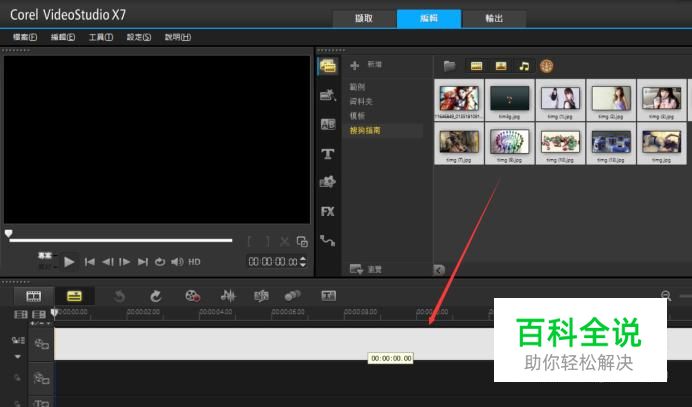
Task: Switch to Storyboard view
Action: pyautogui.click(x=34, y=296)
